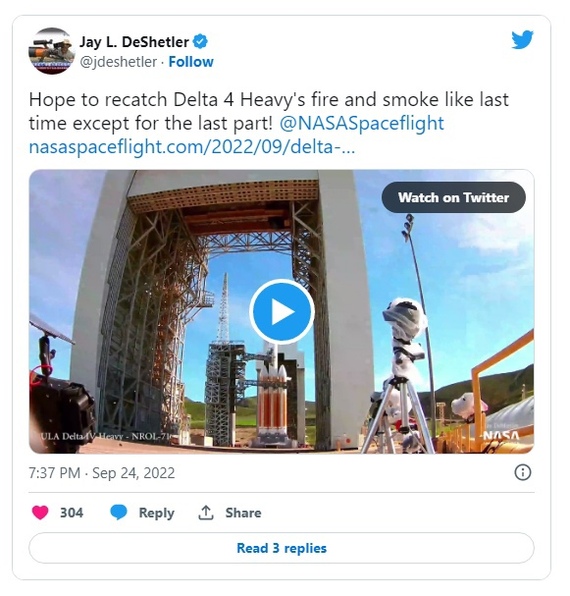570x596 pixels.
Task: Follow the @jdeshetler account
Action: tap(191, 62)
